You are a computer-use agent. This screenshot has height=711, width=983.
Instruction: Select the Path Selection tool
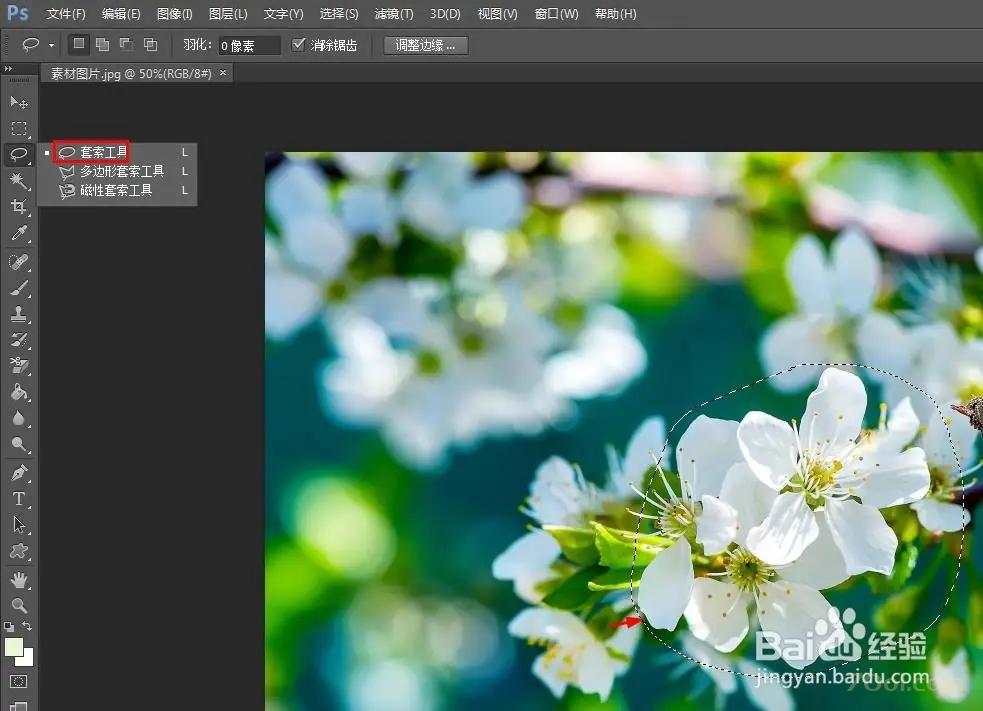19,524
